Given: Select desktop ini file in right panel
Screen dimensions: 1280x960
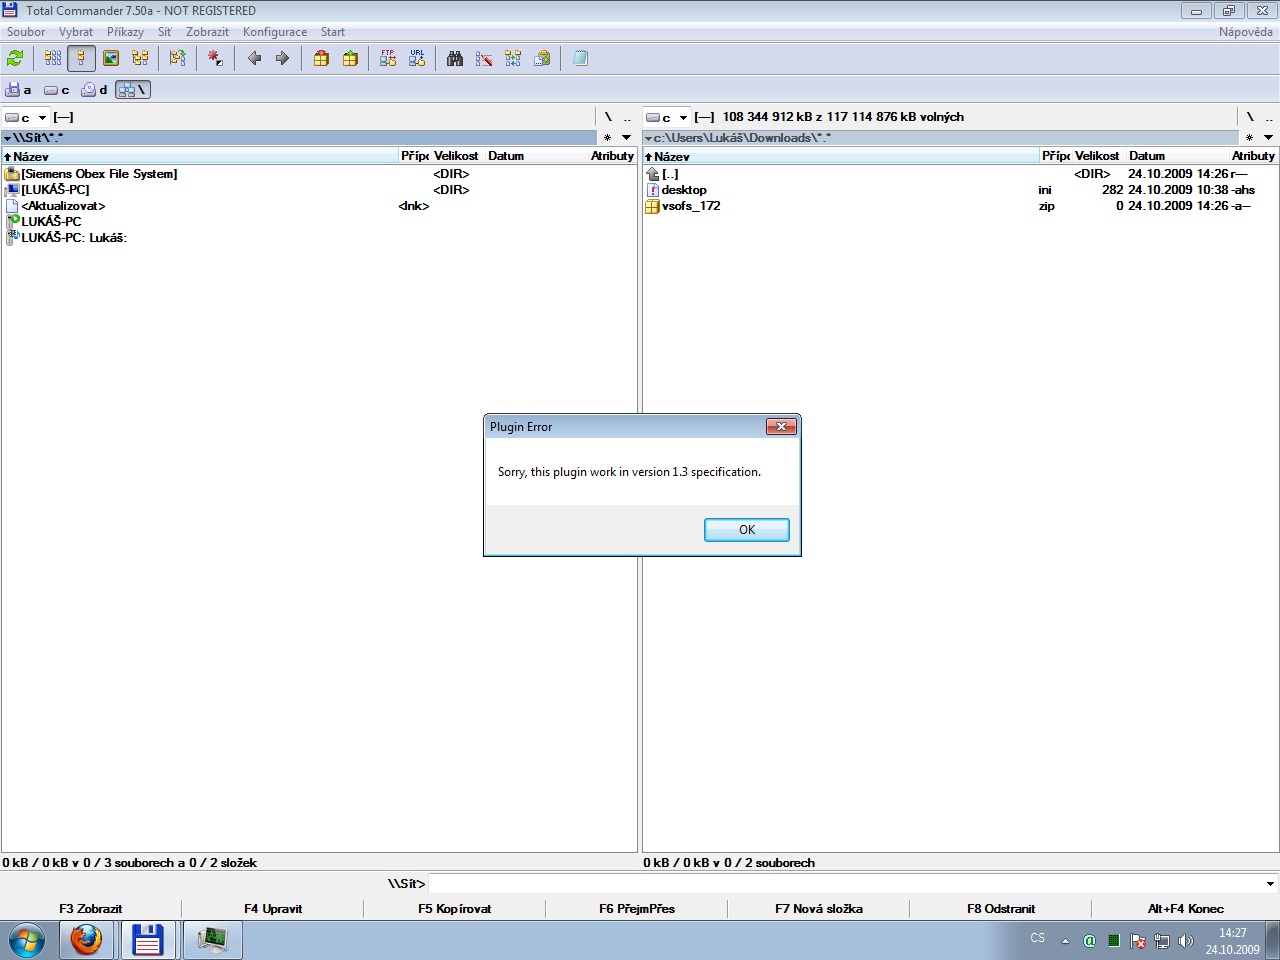Looking at the screenshot, I should (x=684, y=190).
